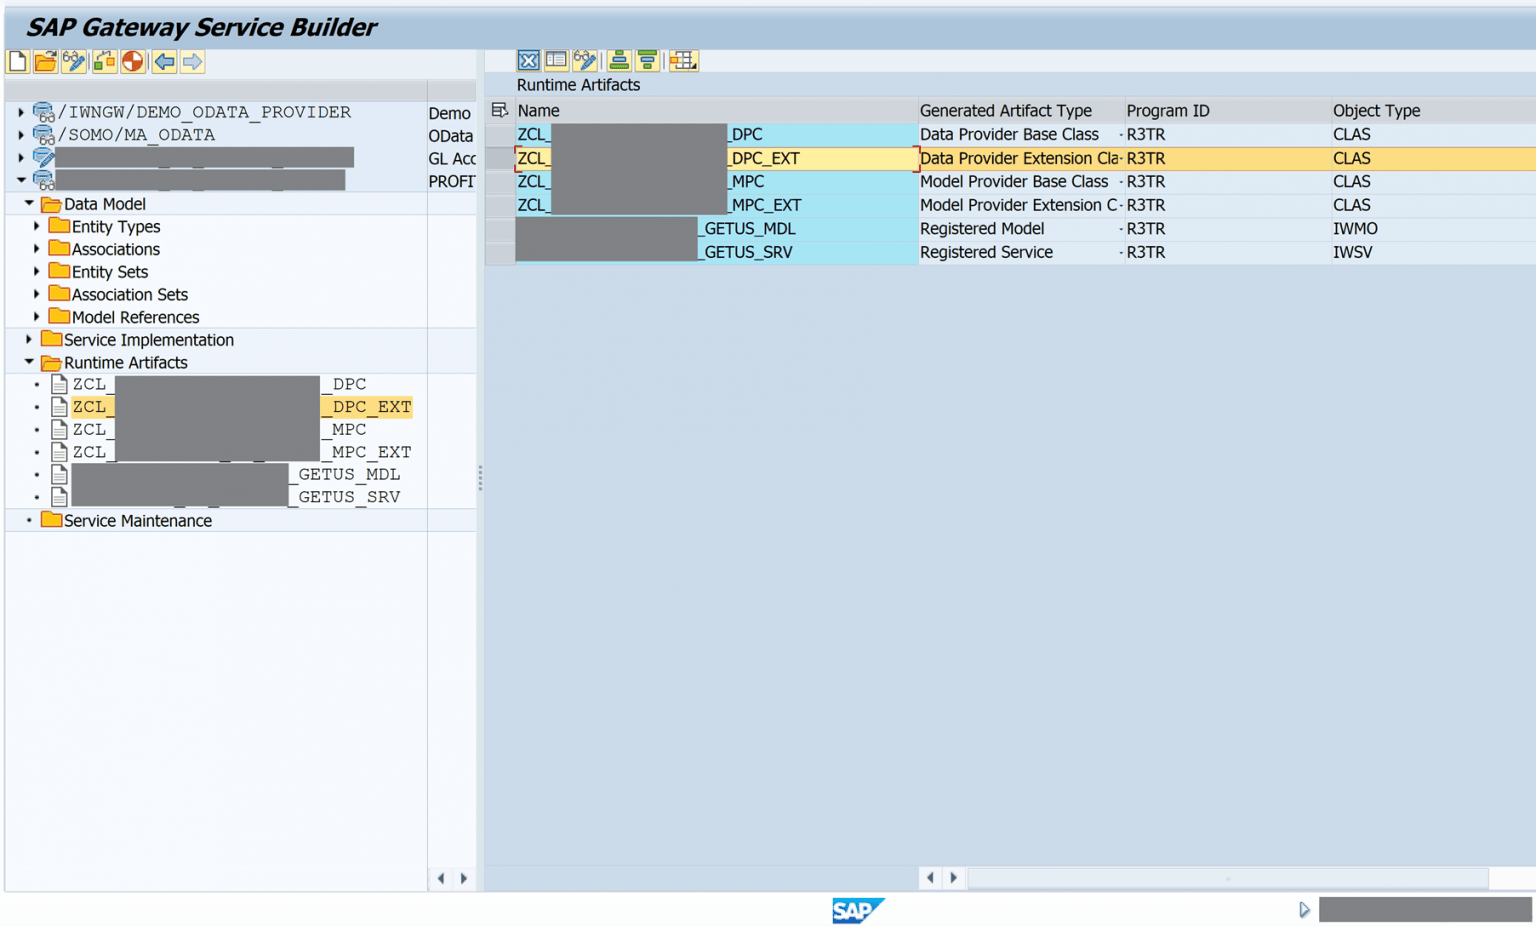Navigate back using the blue left arrow
Viewport: 1536px width, 926px height.
pos(162,61)
